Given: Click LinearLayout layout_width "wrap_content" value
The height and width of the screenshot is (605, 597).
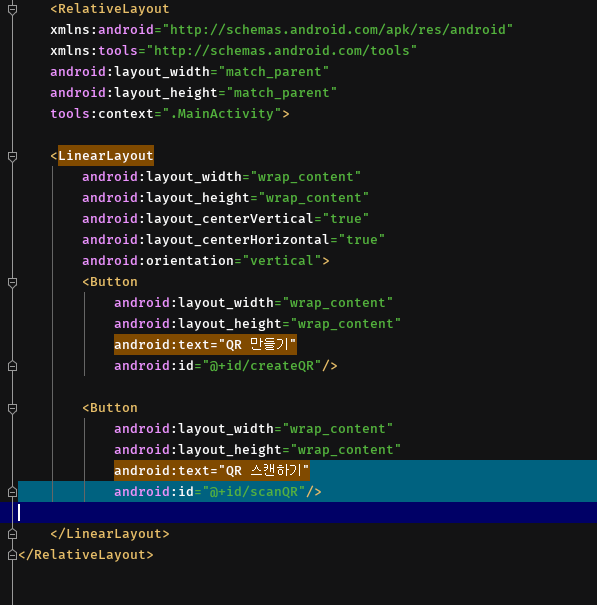Looking at the screenshot, I should coord(306,177).
